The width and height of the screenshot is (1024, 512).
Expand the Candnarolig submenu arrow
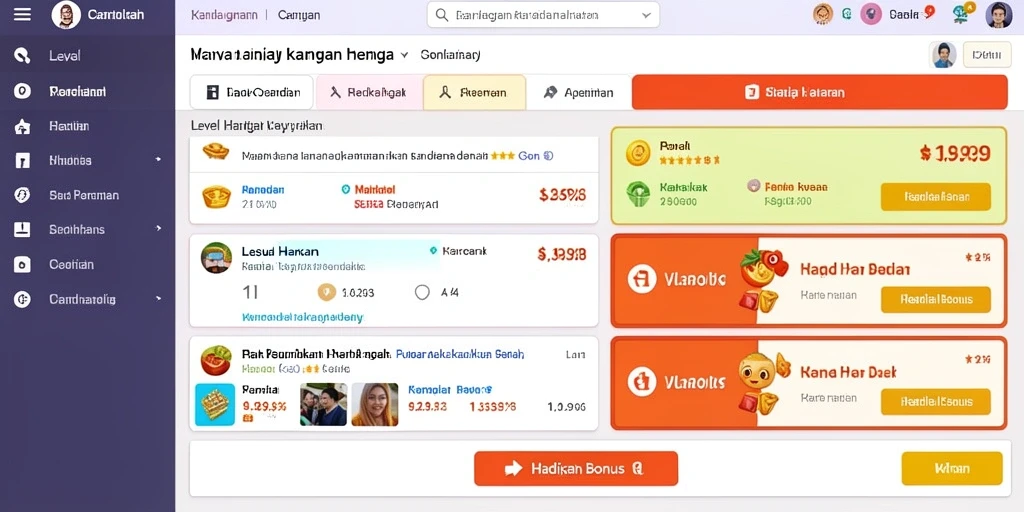point(158,298)
